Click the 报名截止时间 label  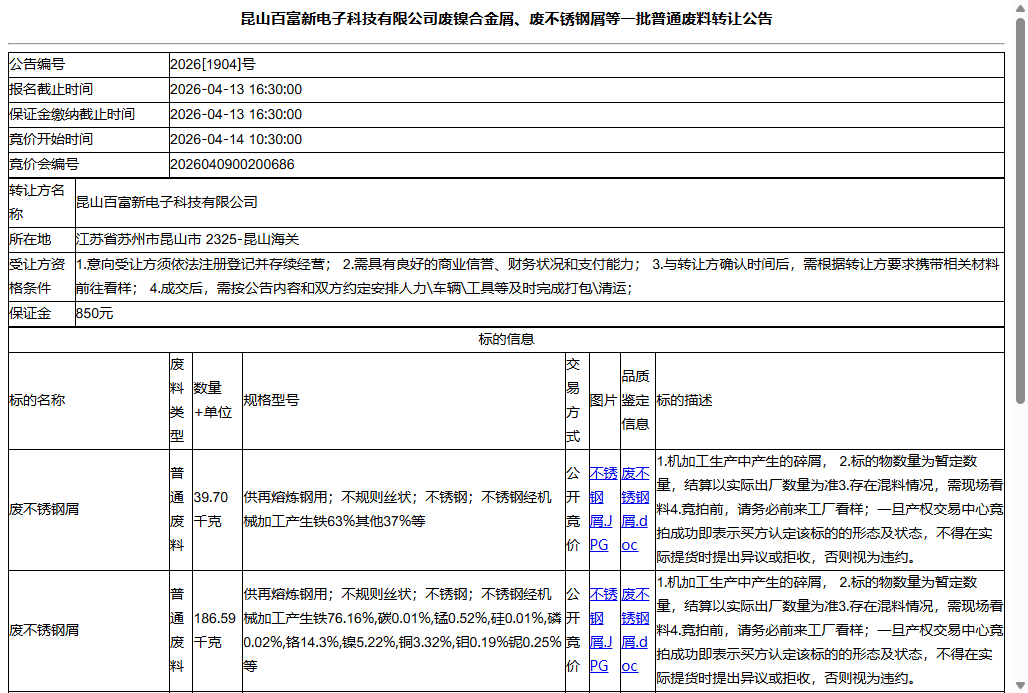[x=51, y=89]
